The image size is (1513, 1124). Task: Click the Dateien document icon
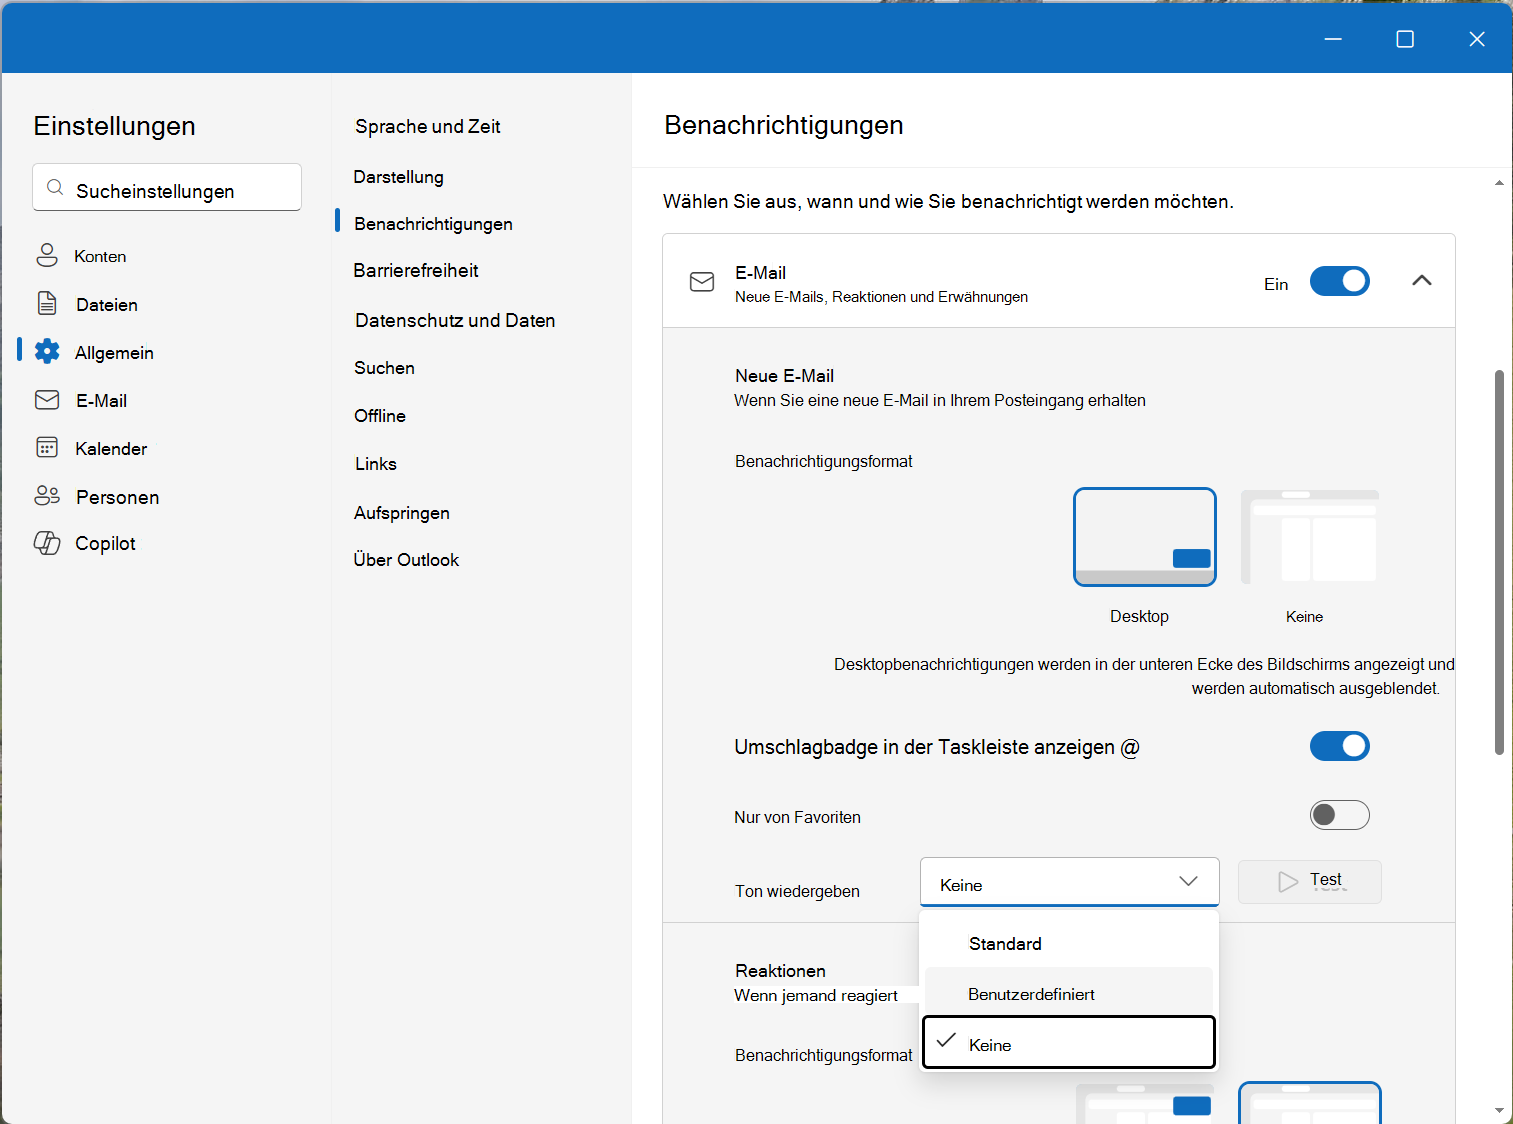tap(47, 303)
